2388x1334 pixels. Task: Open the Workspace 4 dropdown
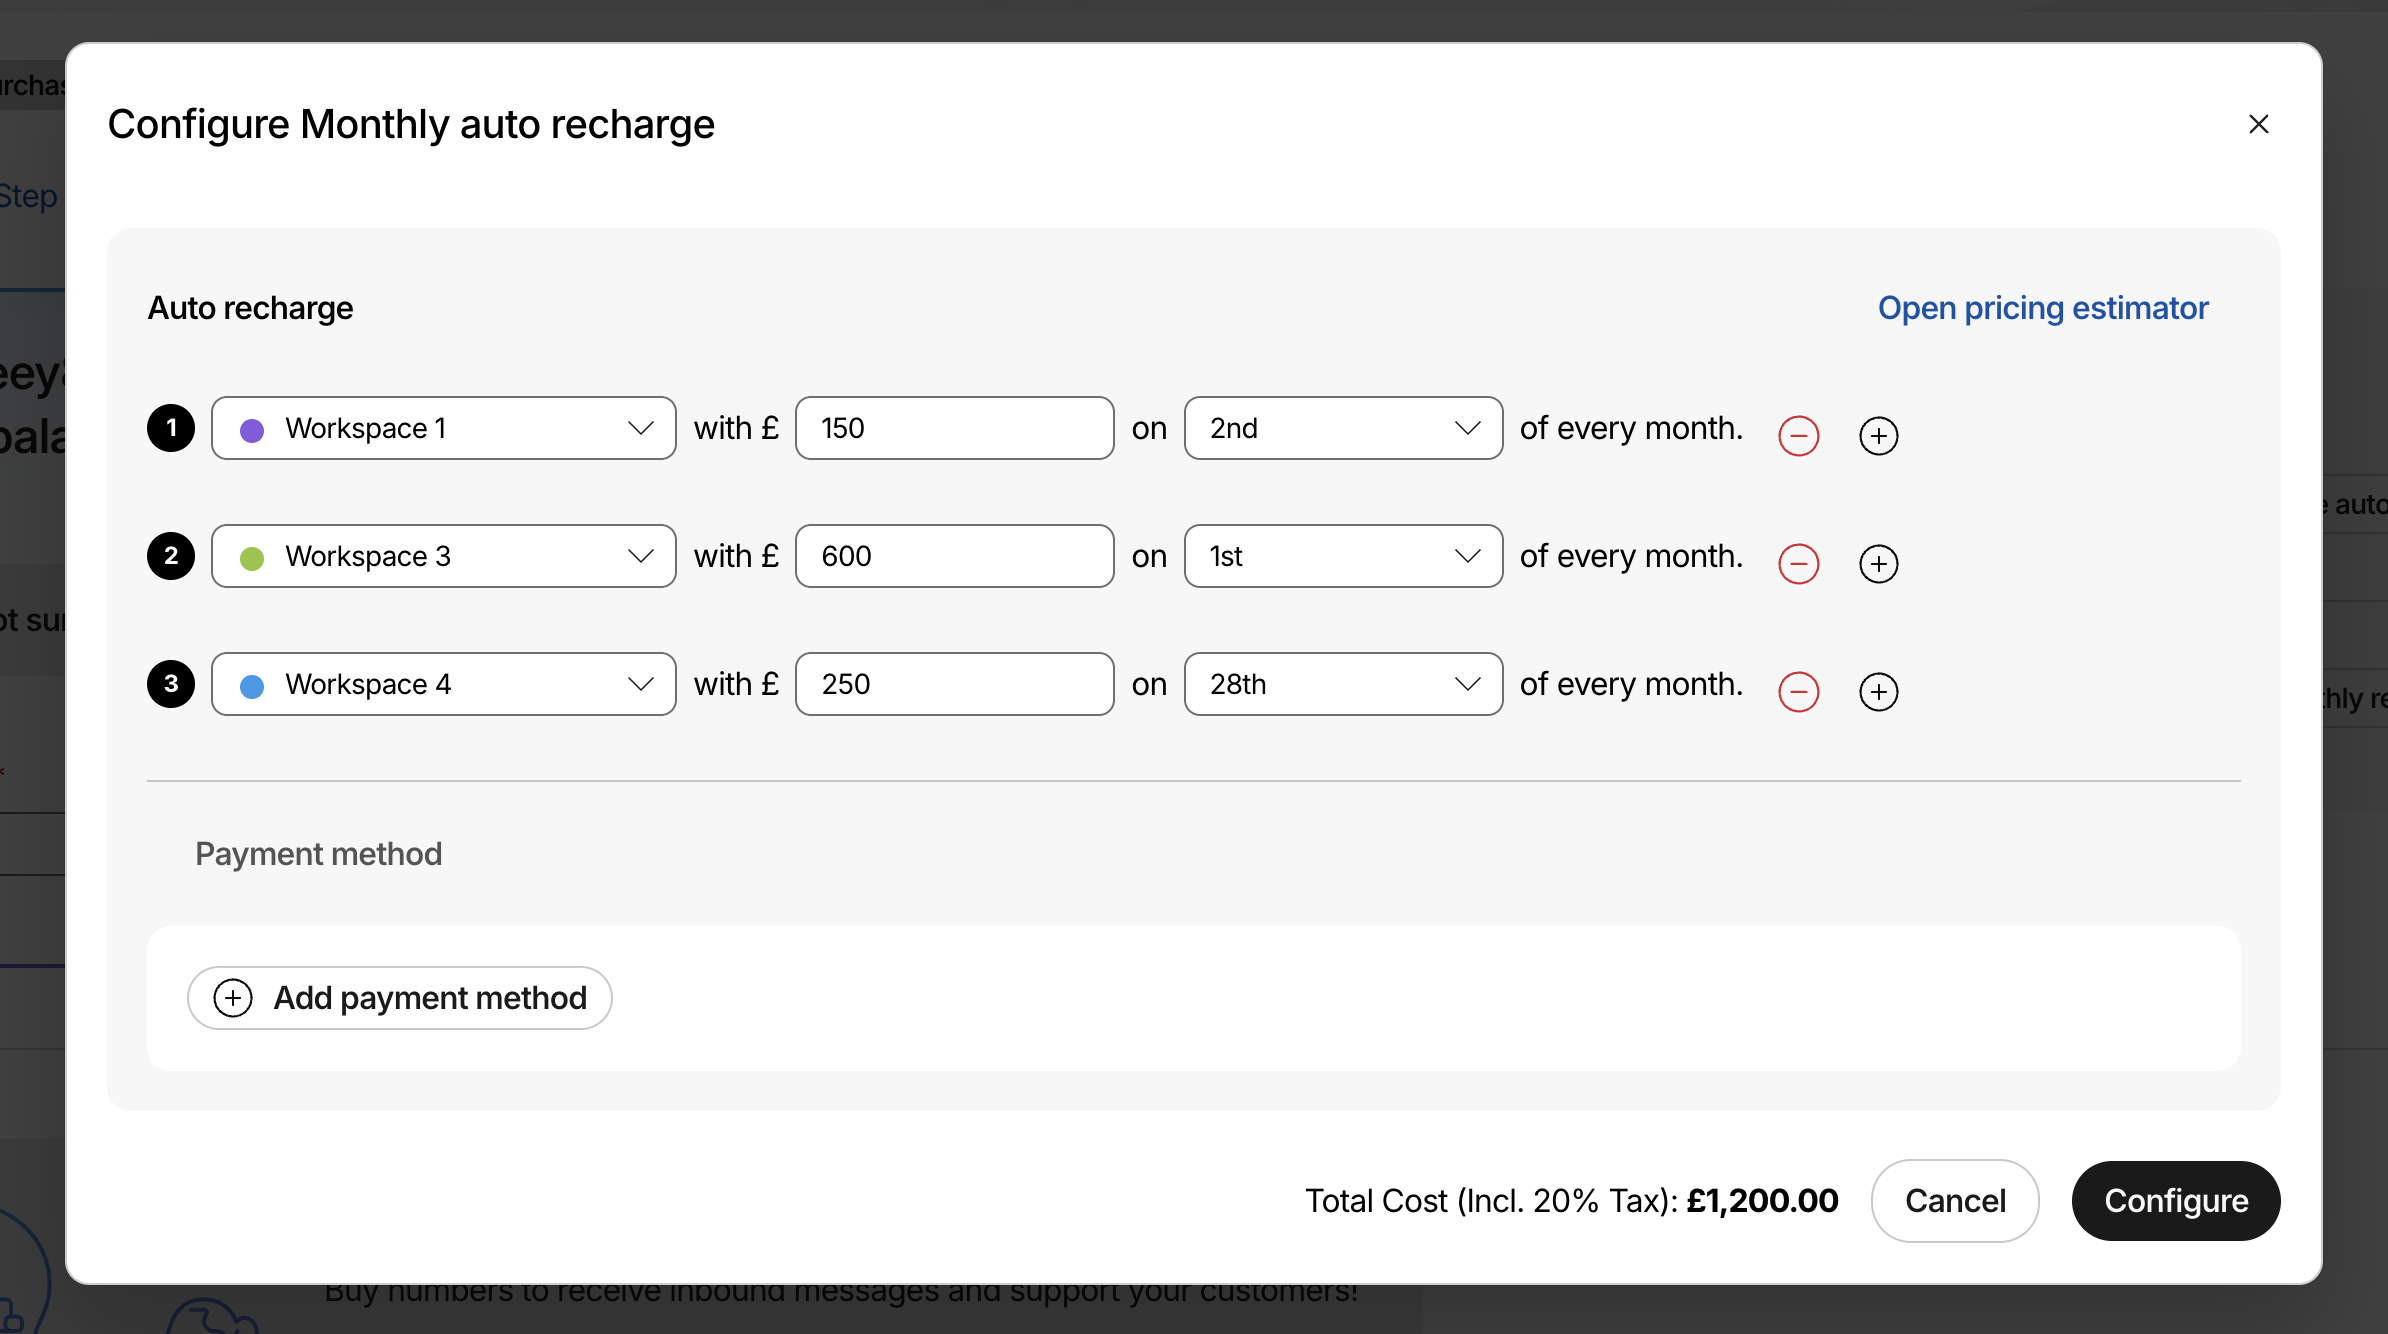click(443, 684)
